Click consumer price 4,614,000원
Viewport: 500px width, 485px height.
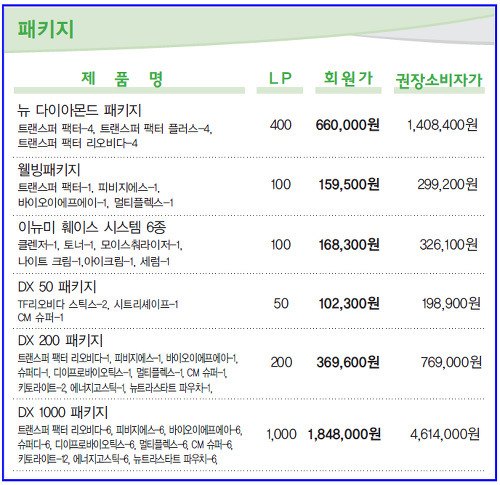coord(445,434)
